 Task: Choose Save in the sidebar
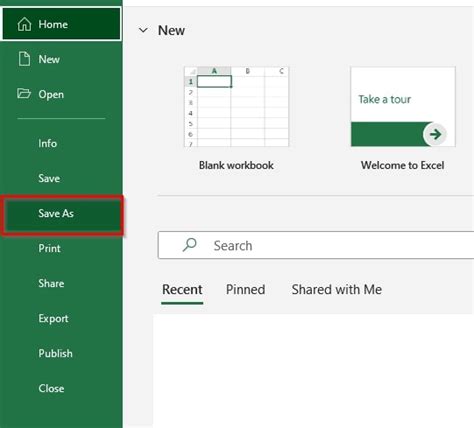pos(49,178)
